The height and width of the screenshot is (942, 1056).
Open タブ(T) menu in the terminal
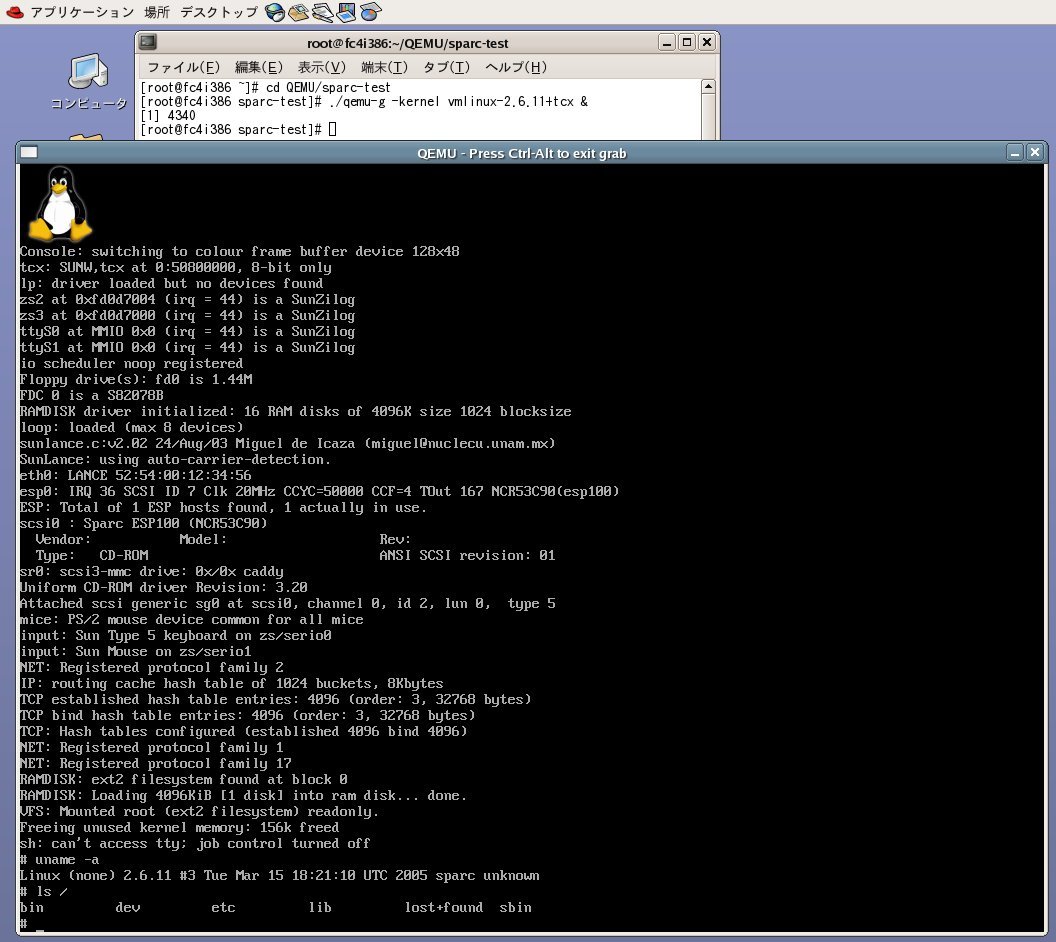446,67
